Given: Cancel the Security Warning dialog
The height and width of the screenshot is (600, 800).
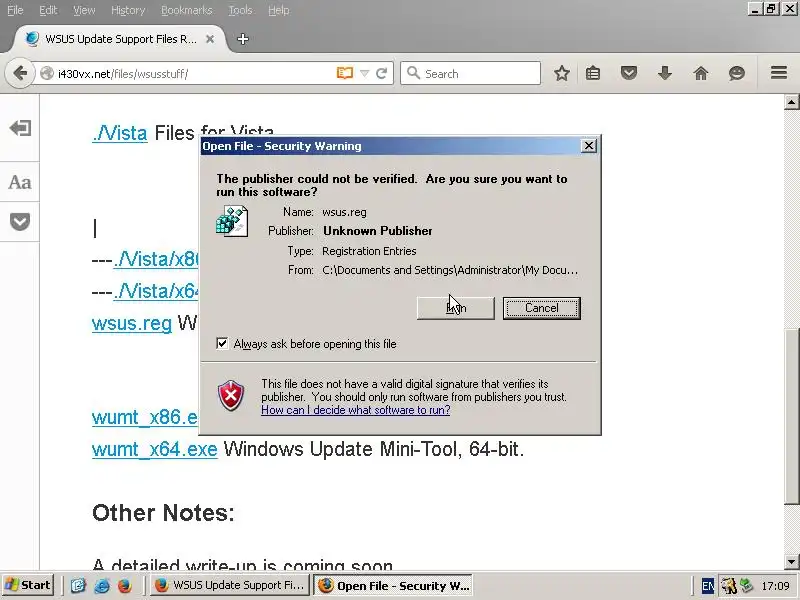Looking at the screenshot, I should click(x=541, y=308).
